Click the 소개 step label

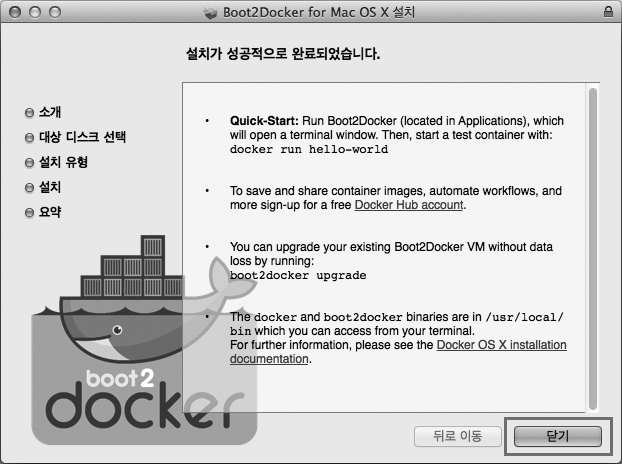point(50,112)
